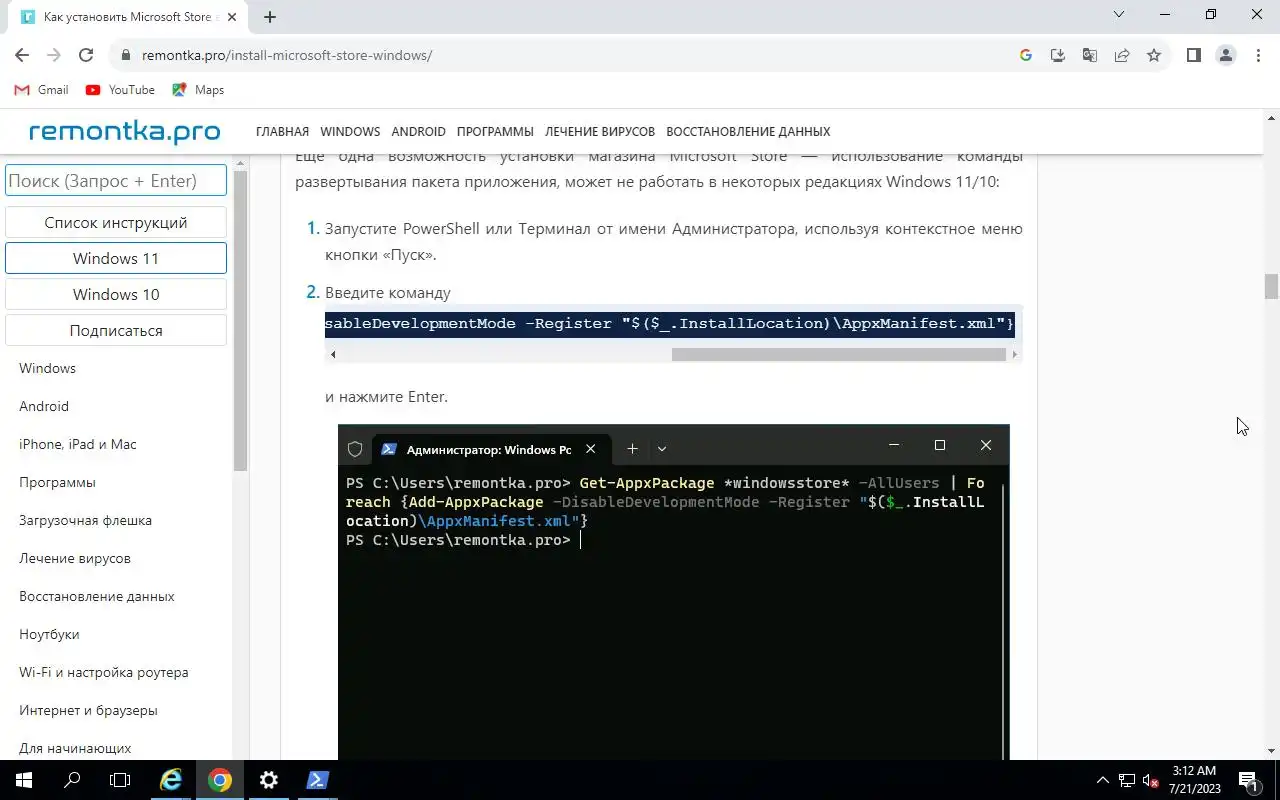Open the tab search dropdown arrow

click(1119, 15)
